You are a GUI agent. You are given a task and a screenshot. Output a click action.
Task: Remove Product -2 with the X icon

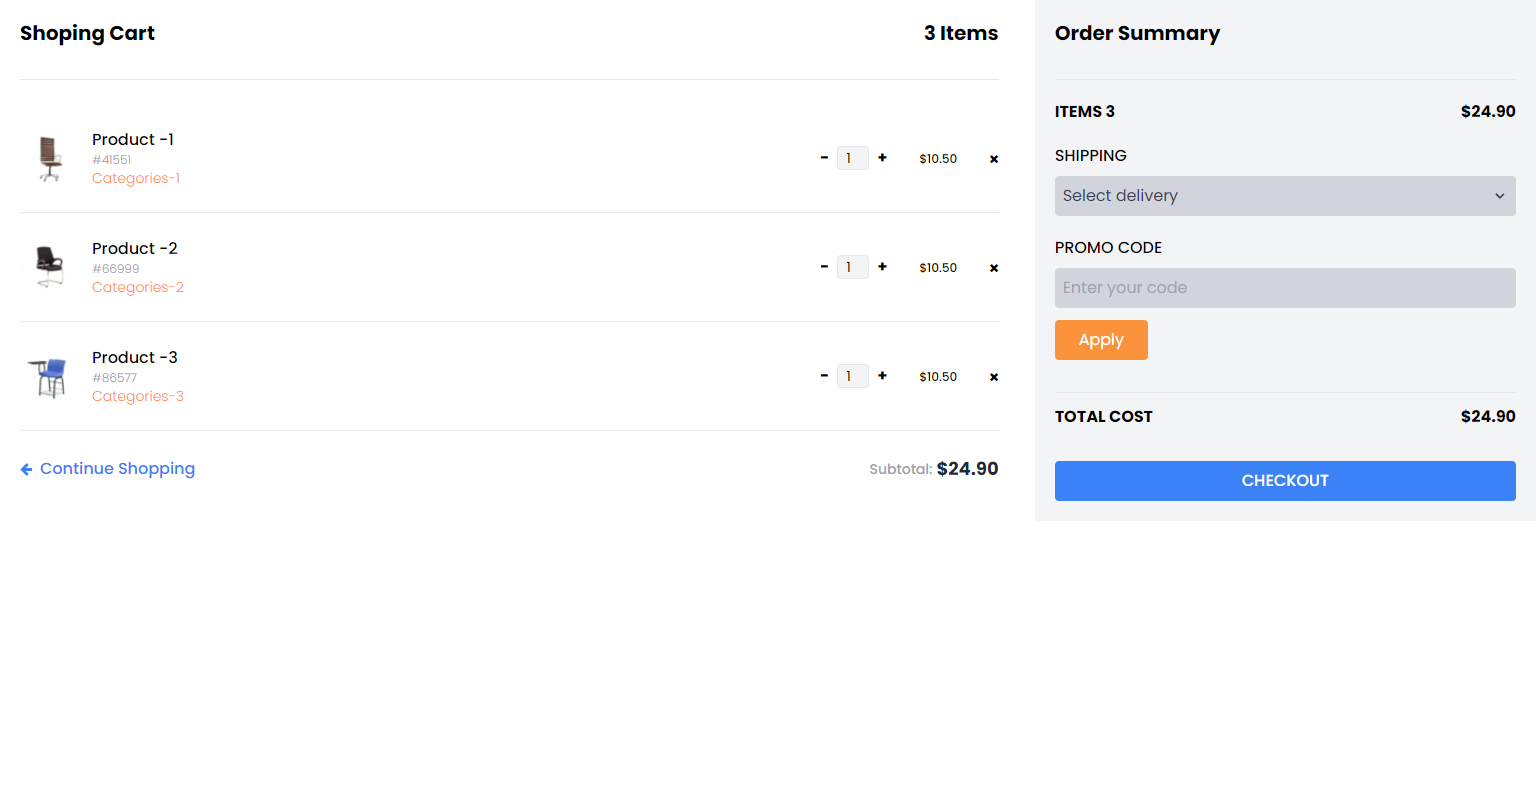(x=993, y=267)
